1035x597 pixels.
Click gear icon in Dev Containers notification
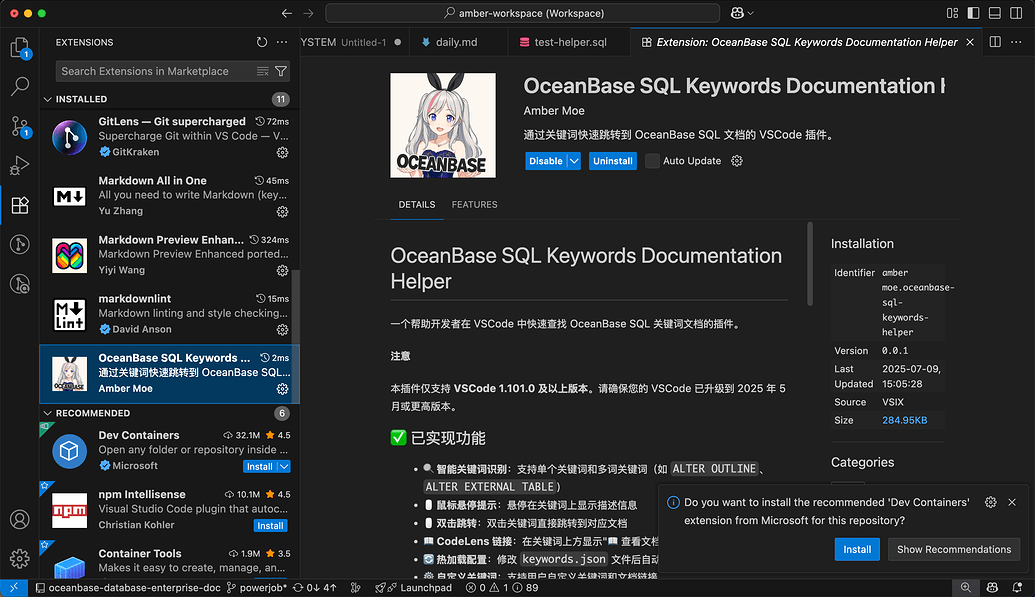[990, 502]
